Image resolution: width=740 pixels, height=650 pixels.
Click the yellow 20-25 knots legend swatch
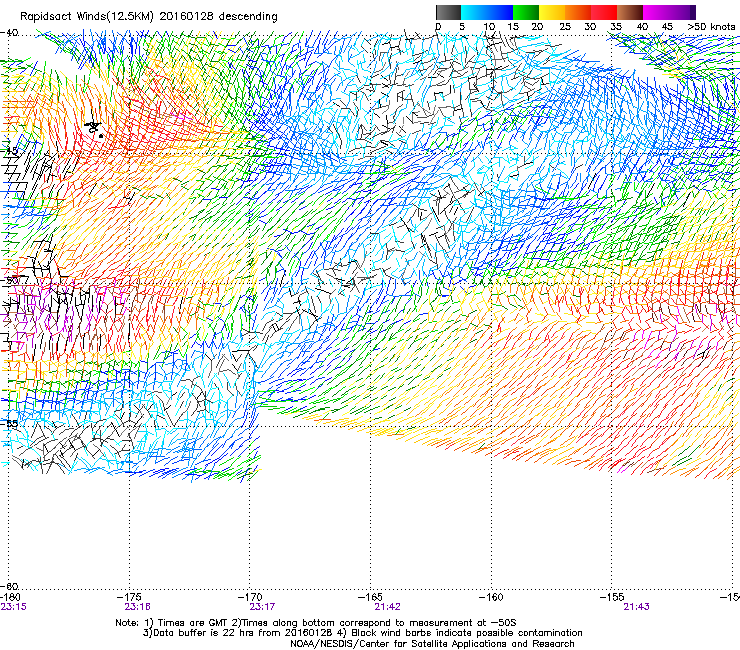tap(552, 12)
